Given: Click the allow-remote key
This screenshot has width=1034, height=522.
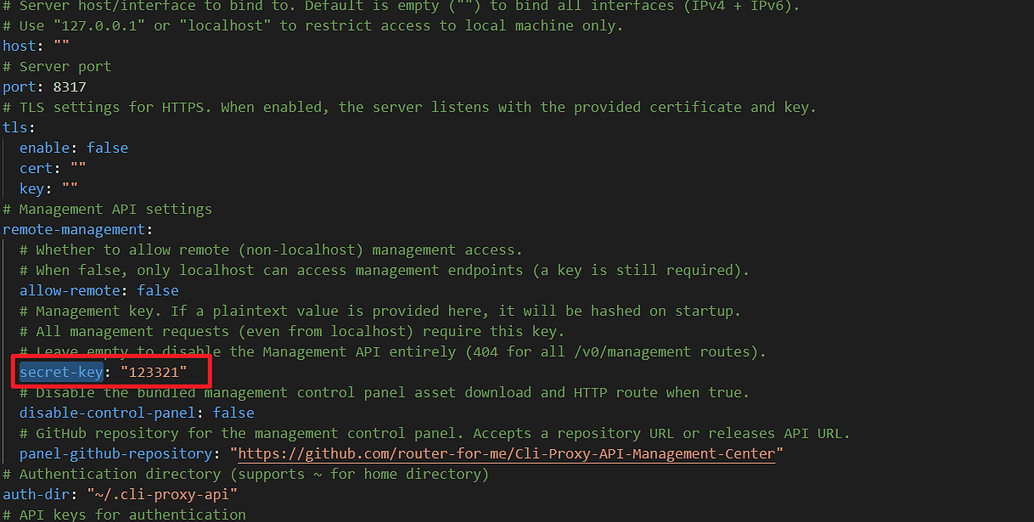Looking at the screenshot, I should click(x=70, y=291).
